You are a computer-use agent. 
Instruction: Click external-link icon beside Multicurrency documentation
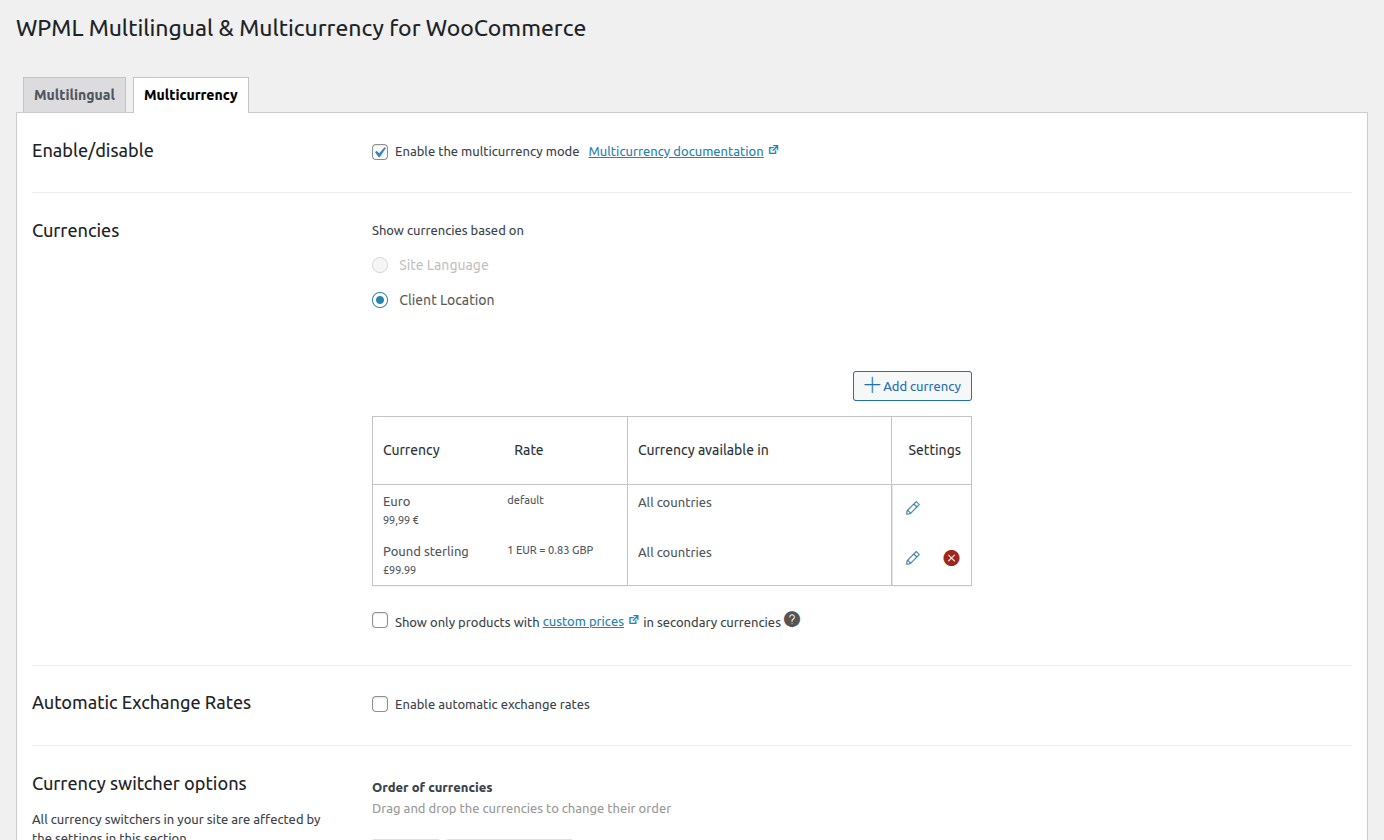(773, 151)
